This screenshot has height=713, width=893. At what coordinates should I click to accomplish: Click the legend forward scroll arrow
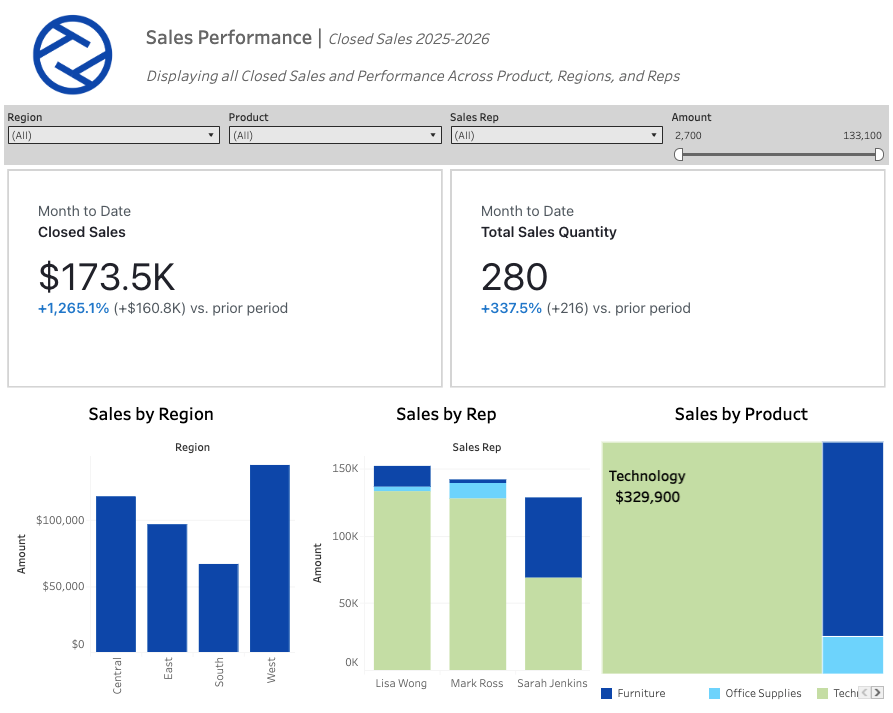coord(877,693)
